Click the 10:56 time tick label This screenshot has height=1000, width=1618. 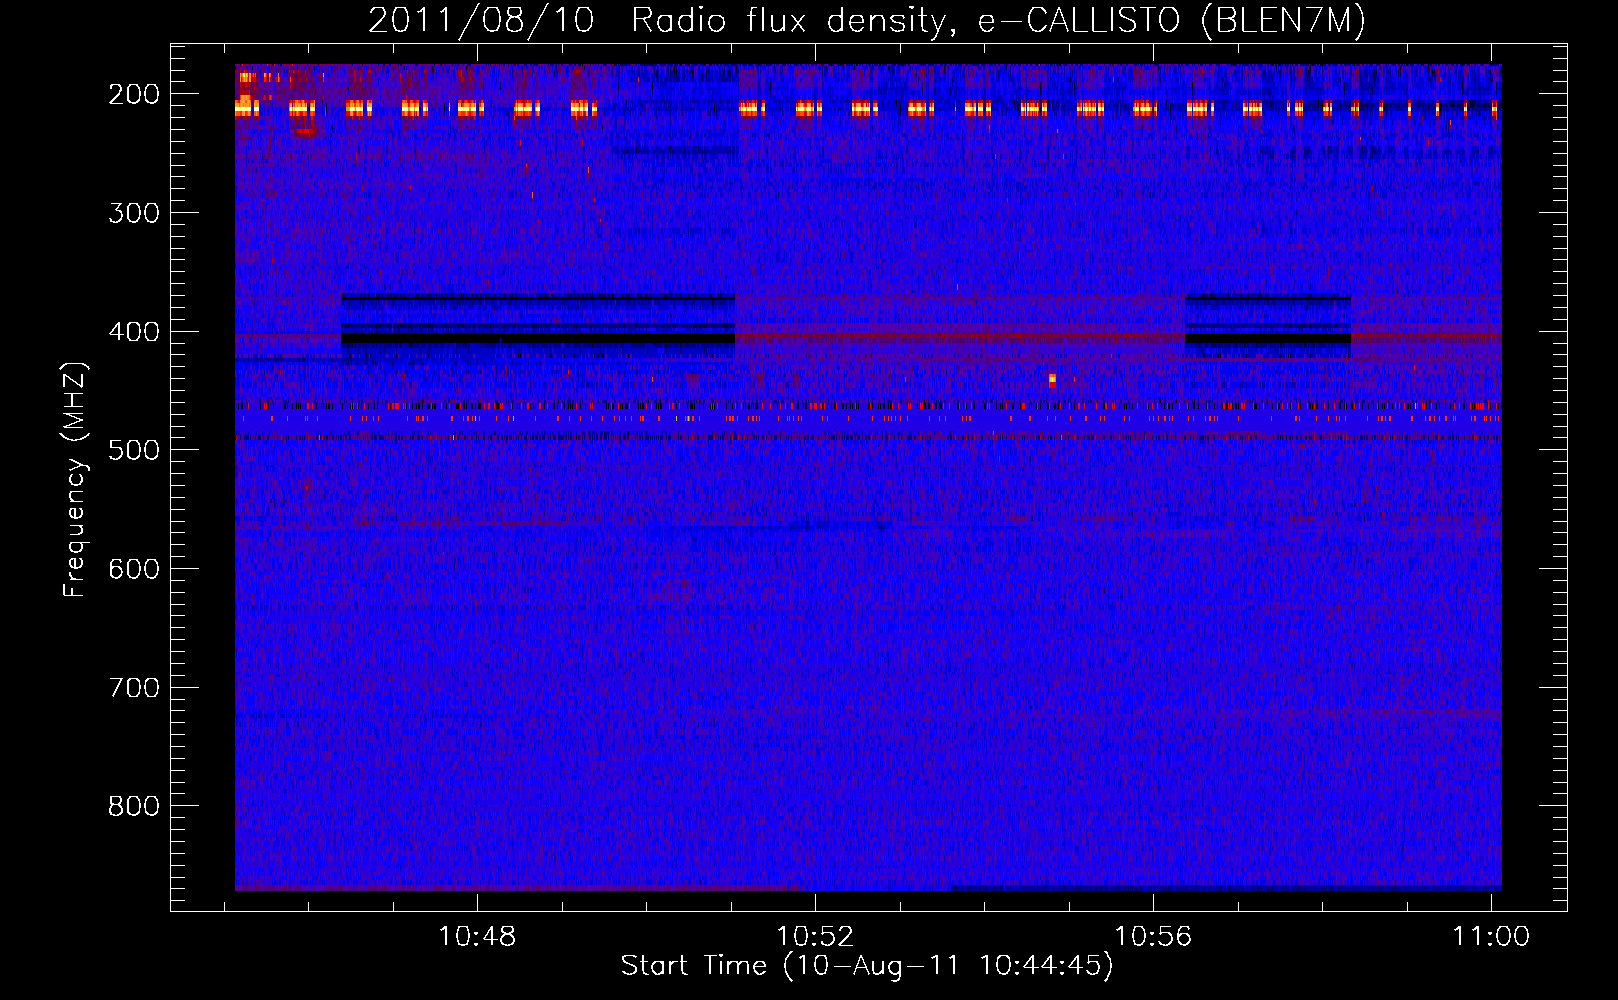click(1153, 937)
